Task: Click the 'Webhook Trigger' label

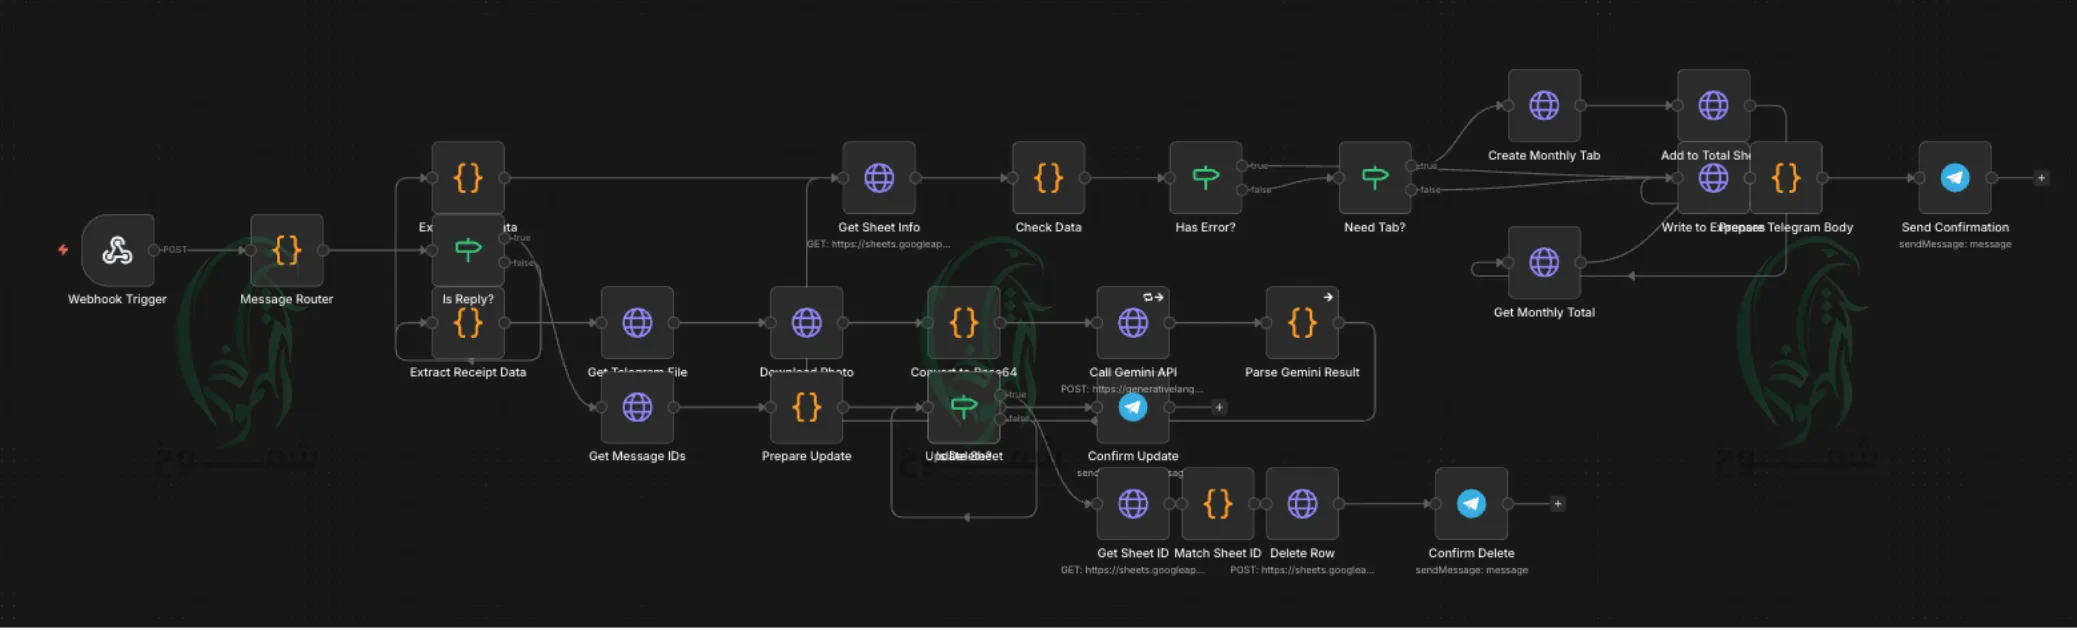Action: (x=117, y=299)
